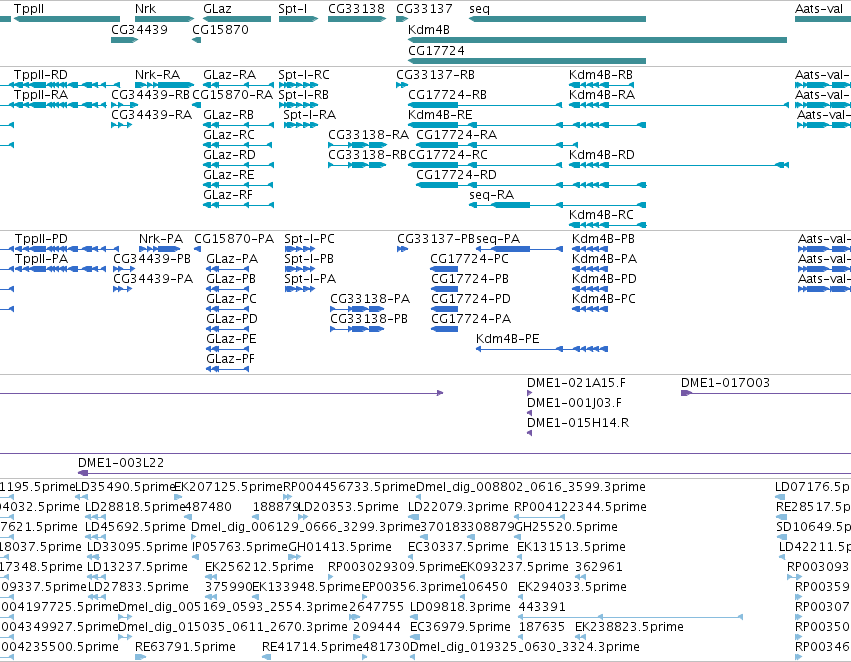Click the DME1-015H14.R clone label
851x662 pixels.
point(578,423)
